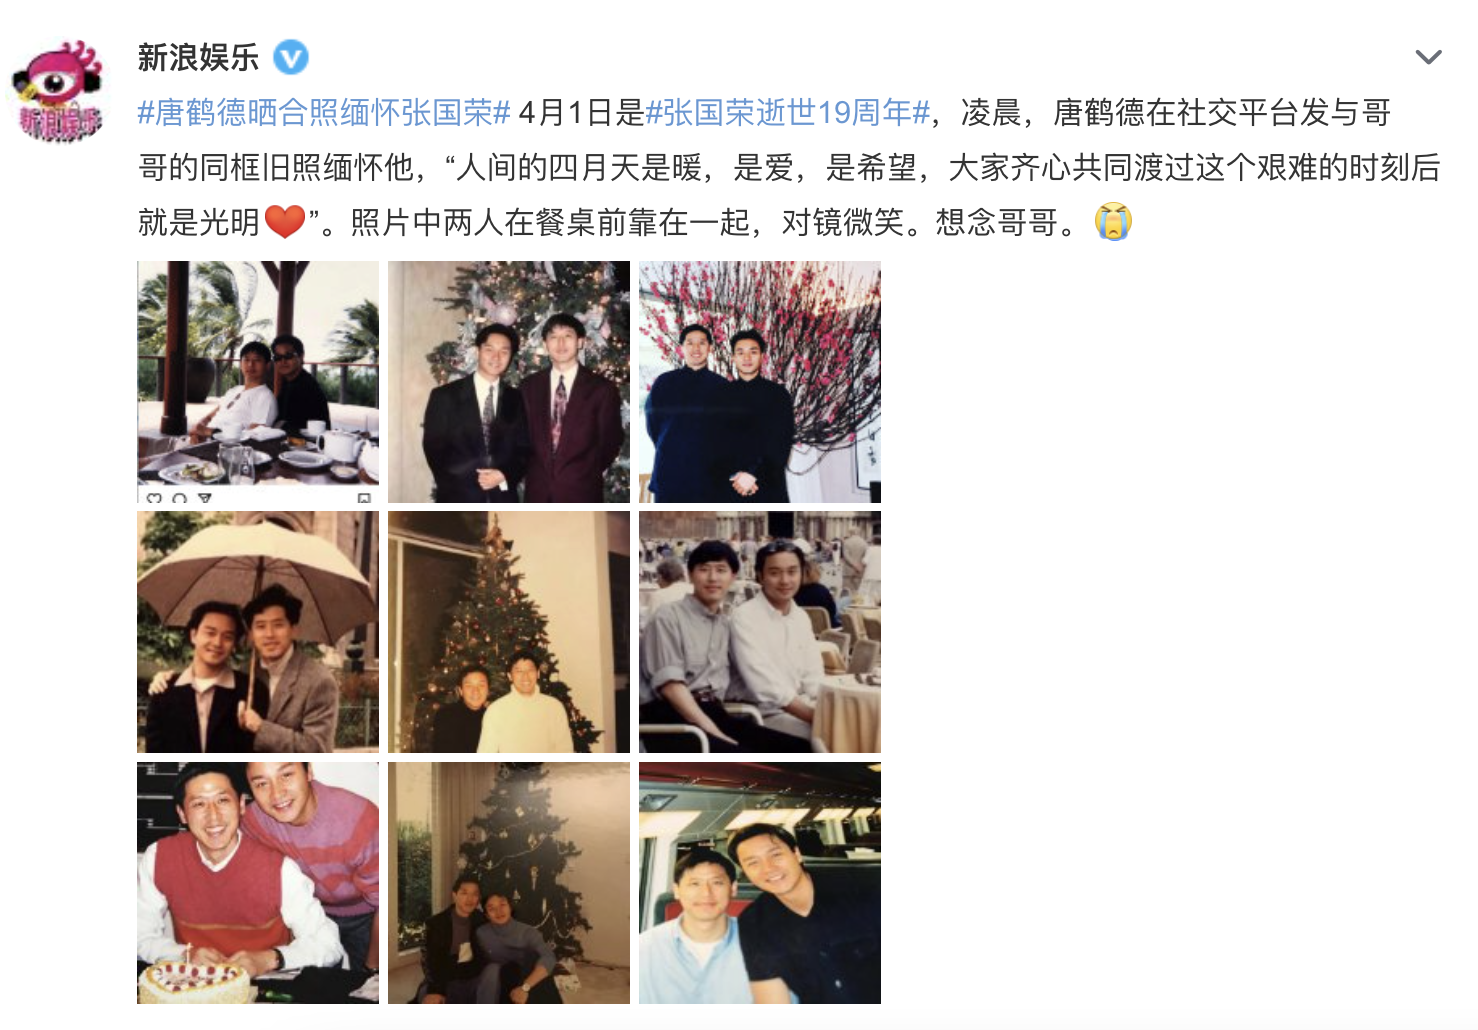Open the dark Christmas tree photo
The height and width of the screenshot is (1030, 1478).
click(509, 883)
